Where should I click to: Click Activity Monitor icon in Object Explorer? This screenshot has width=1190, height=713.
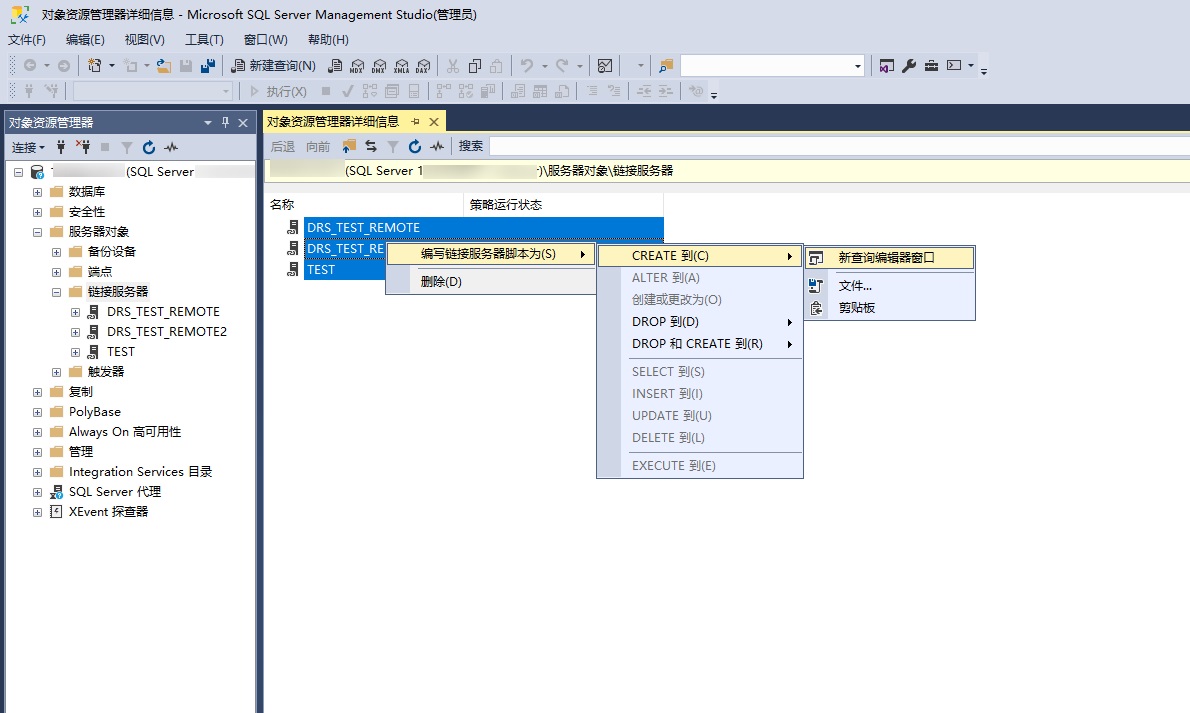[171, 147]
